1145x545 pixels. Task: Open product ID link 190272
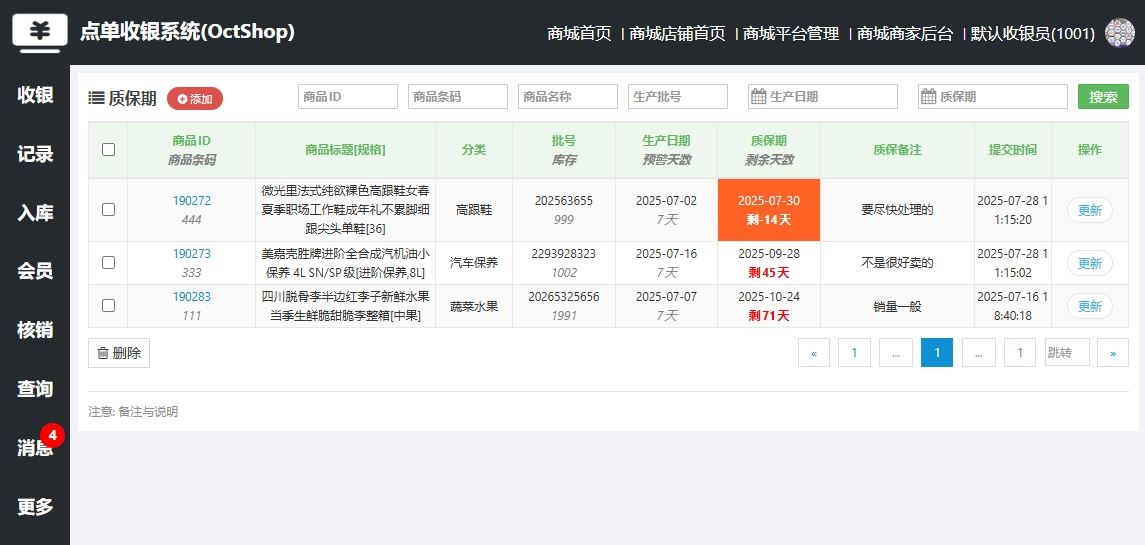pyautogui.click(x=191, y=201)
